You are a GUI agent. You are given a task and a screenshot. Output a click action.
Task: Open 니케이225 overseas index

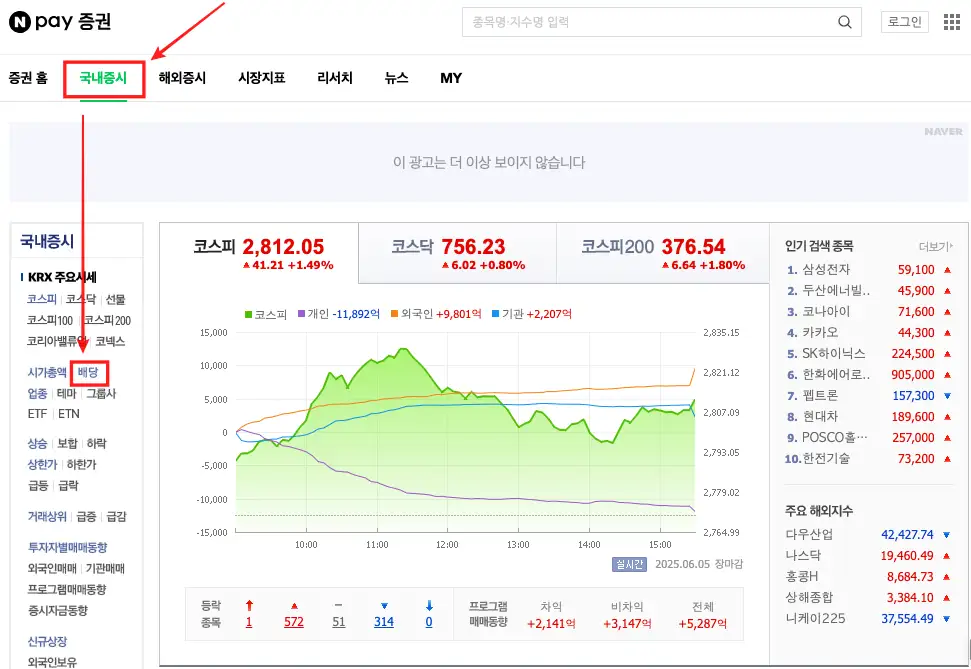pyautogui.click(x=815, y=619)
